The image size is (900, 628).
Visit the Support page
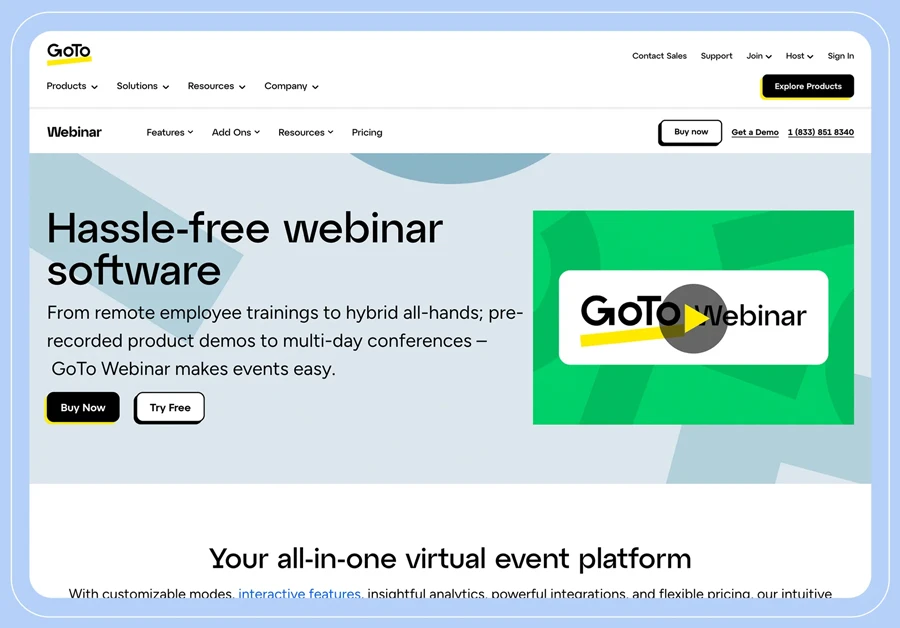[716, 56]
